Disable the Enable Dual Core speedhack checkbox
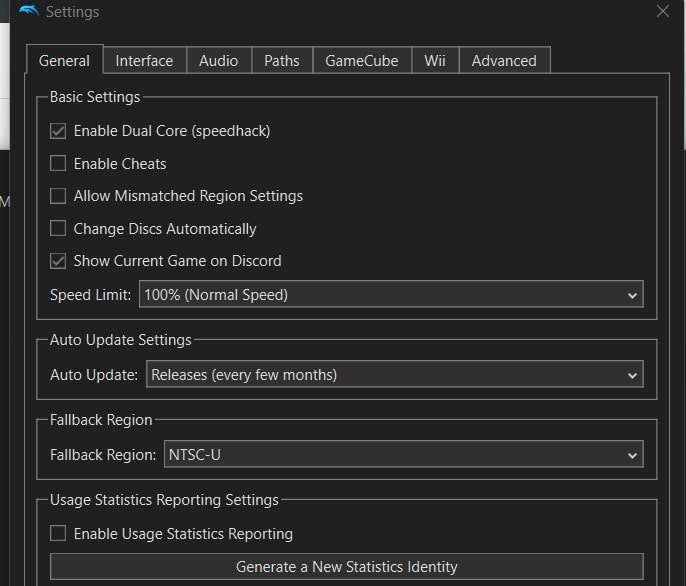Viewport: 686px width, 586px height. [58, 131]
